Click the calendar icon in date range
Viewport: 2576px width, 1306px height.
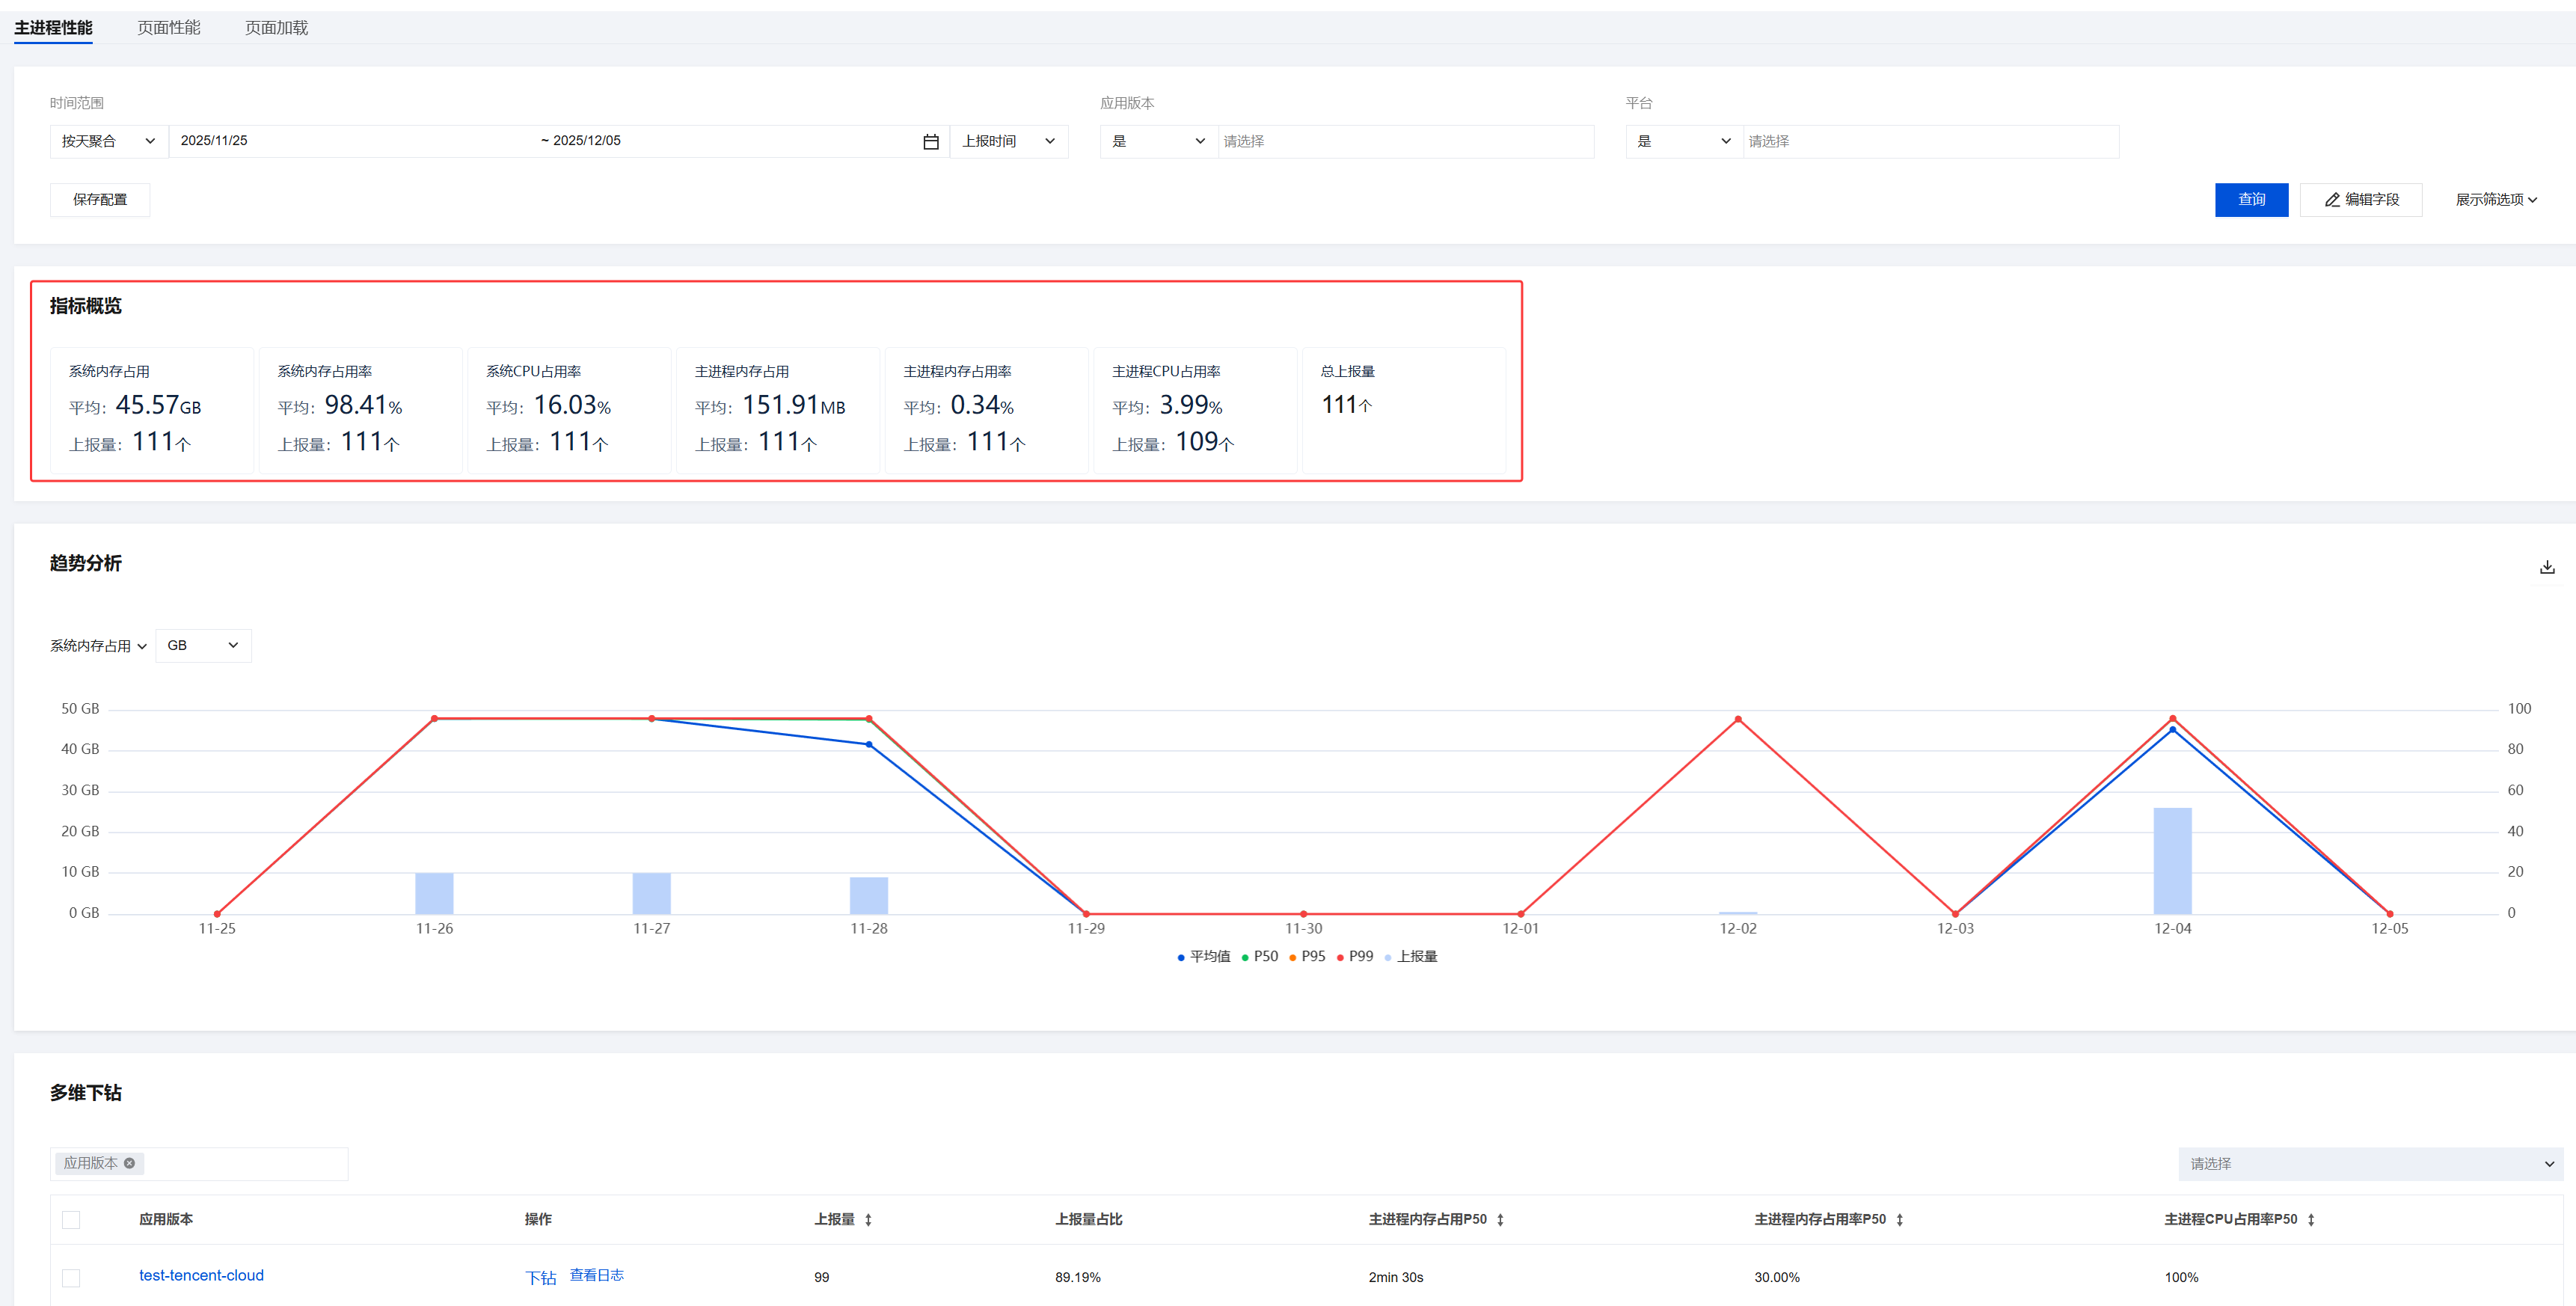(x=930, y=142)
